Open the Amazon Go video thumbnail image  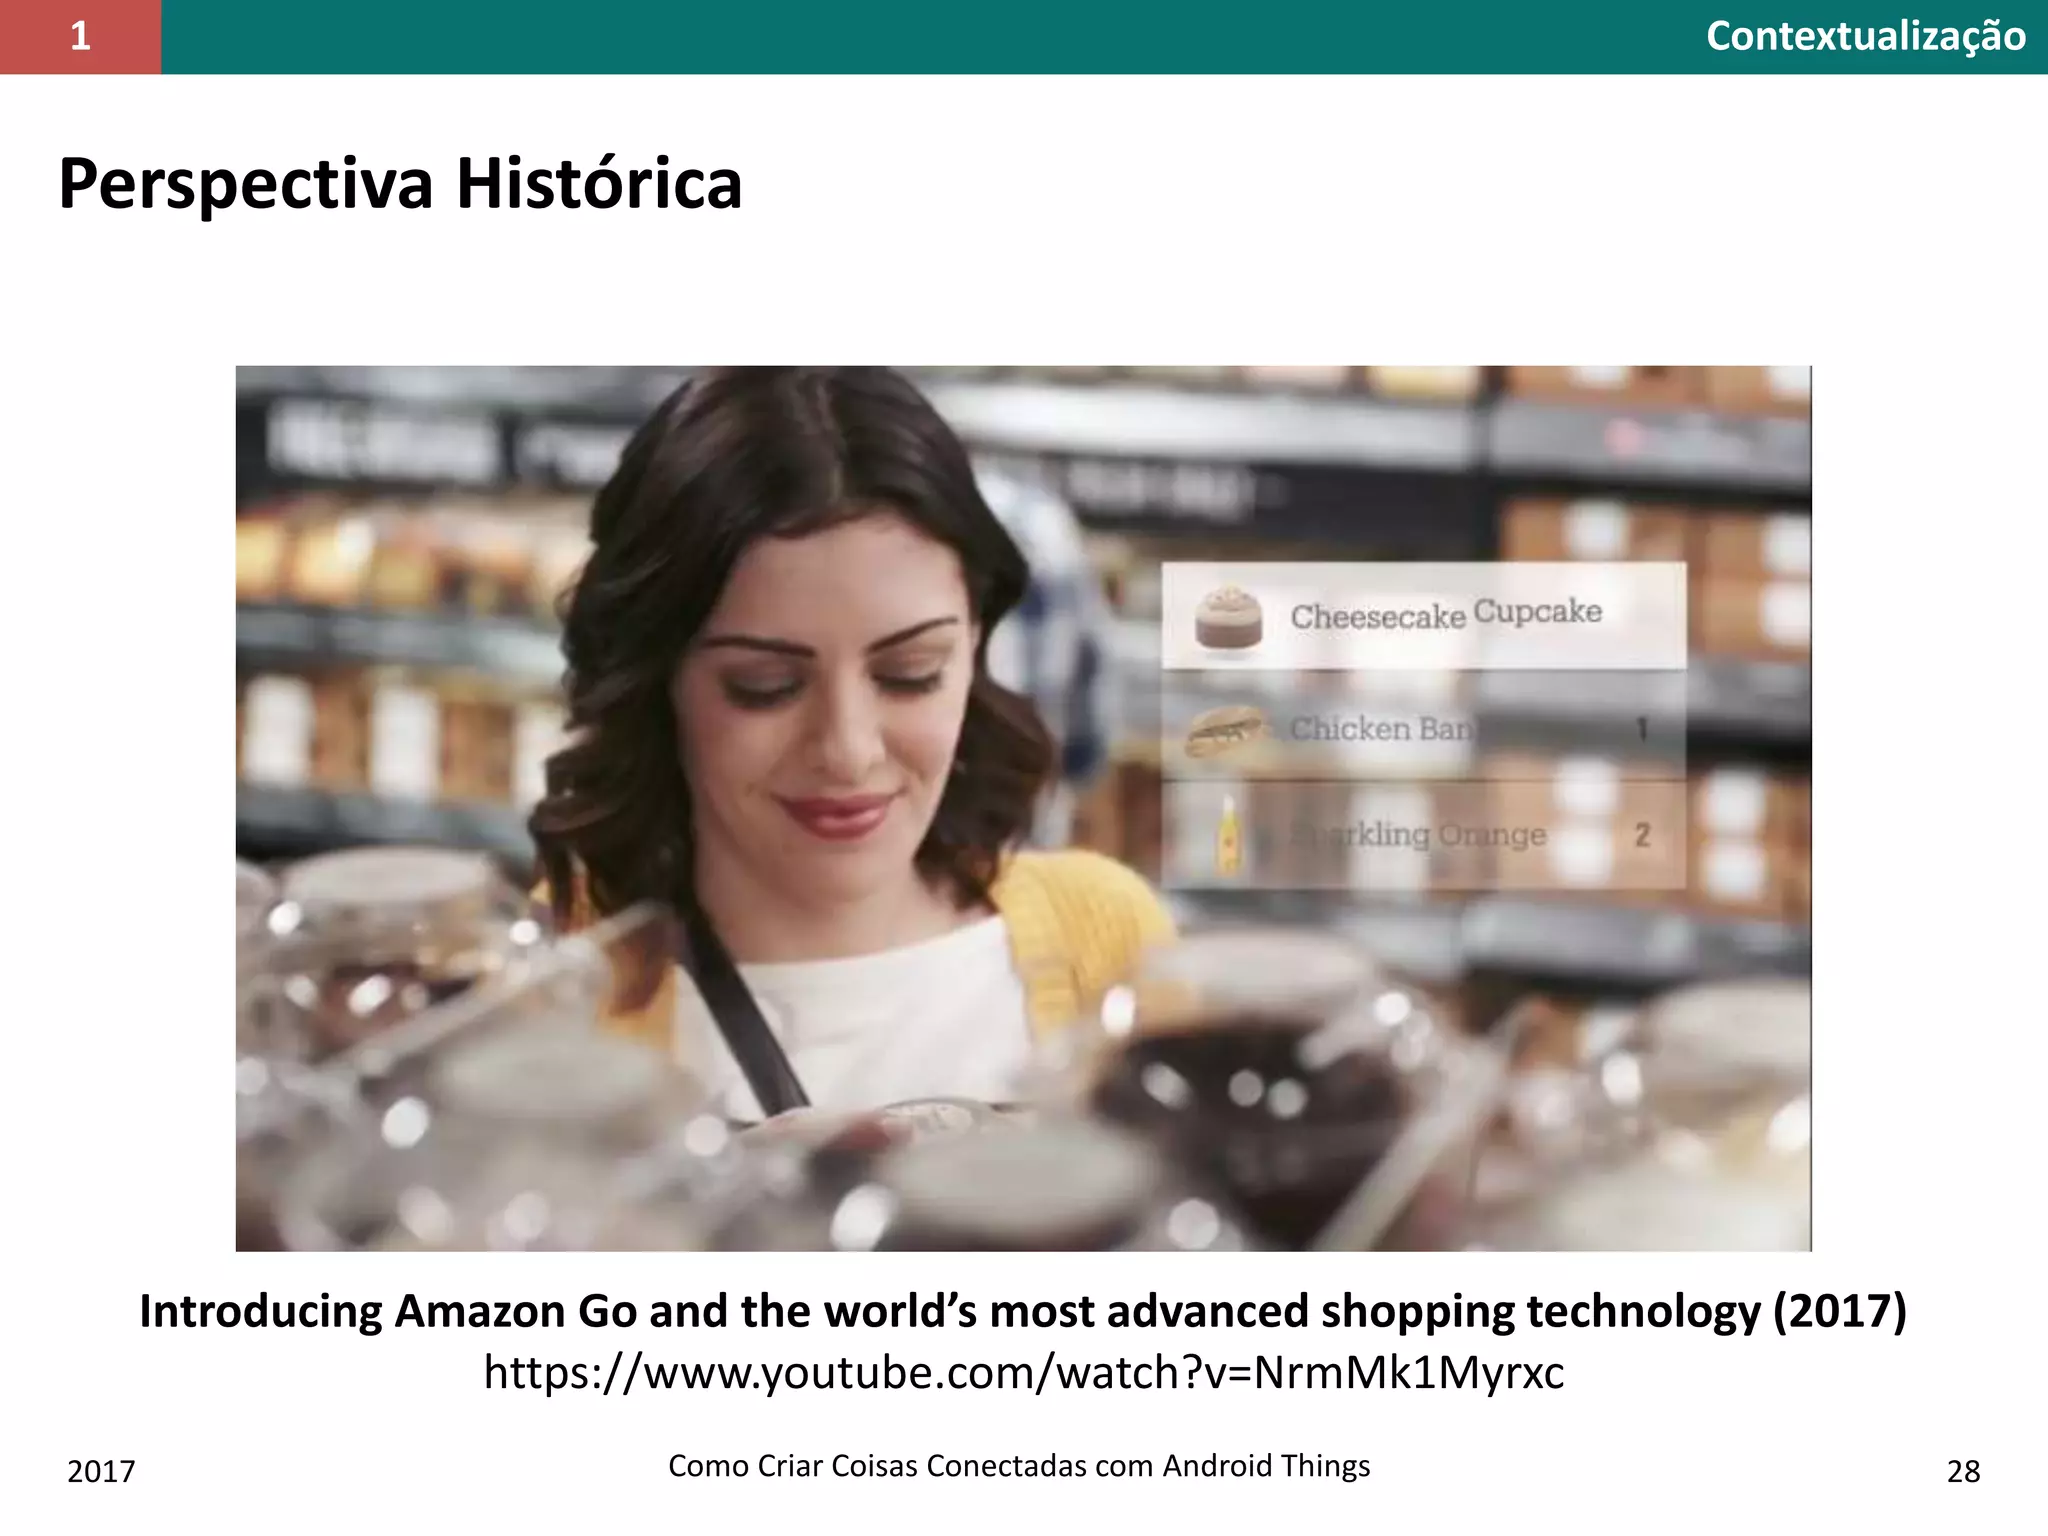1023,808
